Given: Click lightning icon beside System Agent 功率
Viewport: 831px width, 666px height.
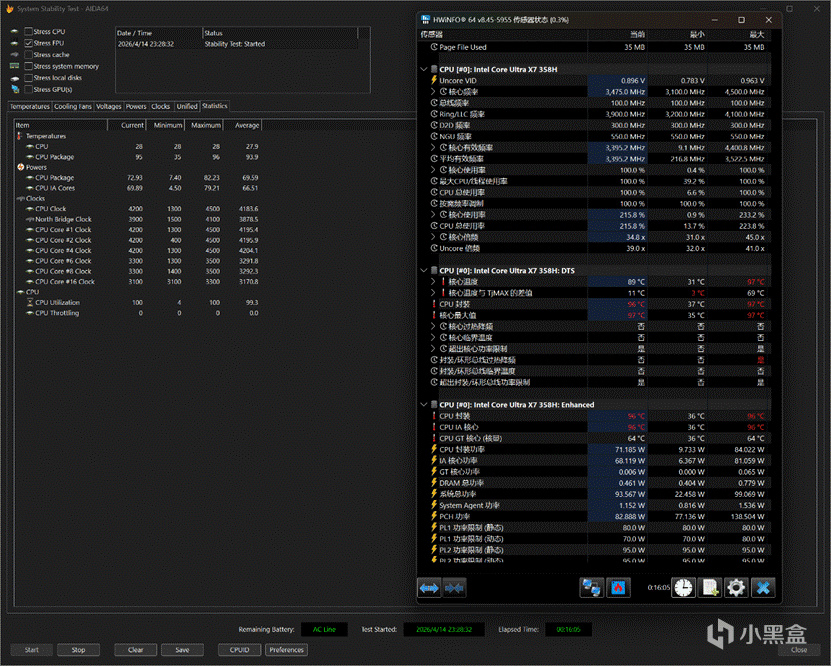Looking at the screenshot, I should [x=434, y=505].
